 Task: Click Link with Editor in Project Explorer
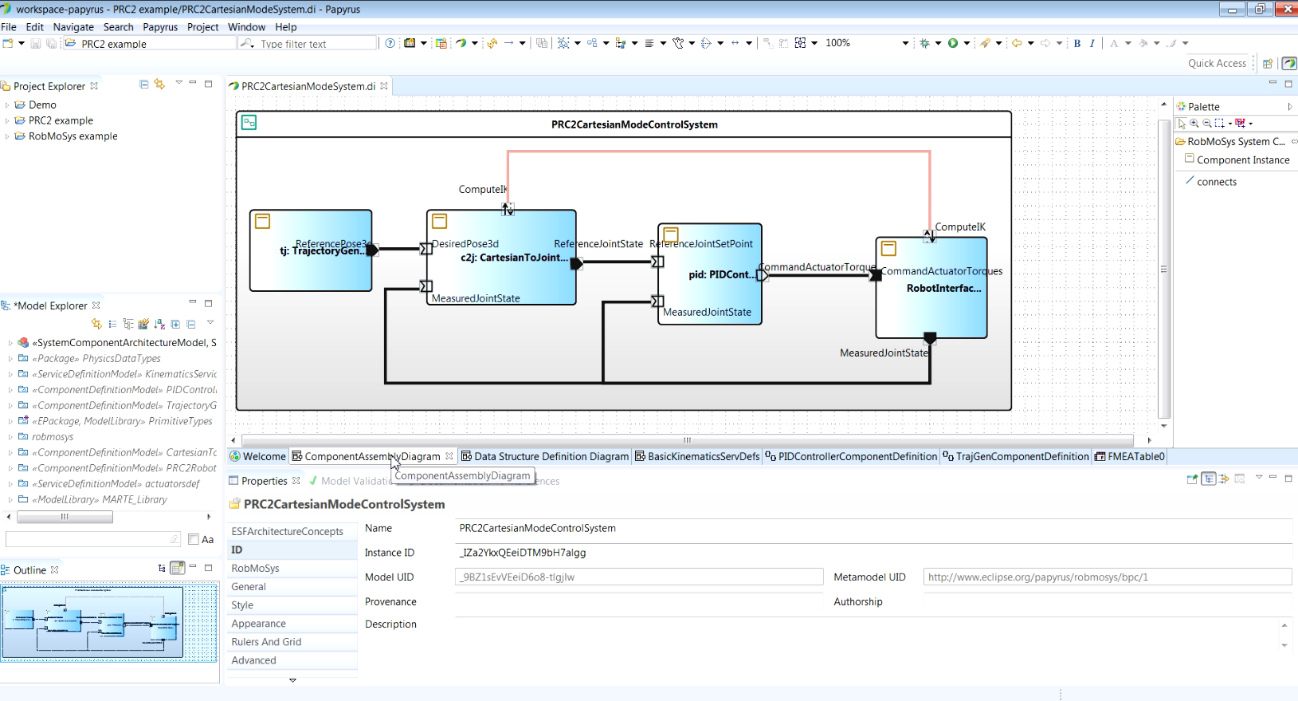[159, 85]
